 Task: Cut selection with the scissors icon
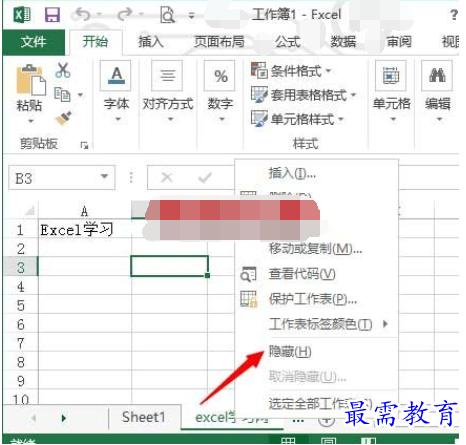click(63, 70)
